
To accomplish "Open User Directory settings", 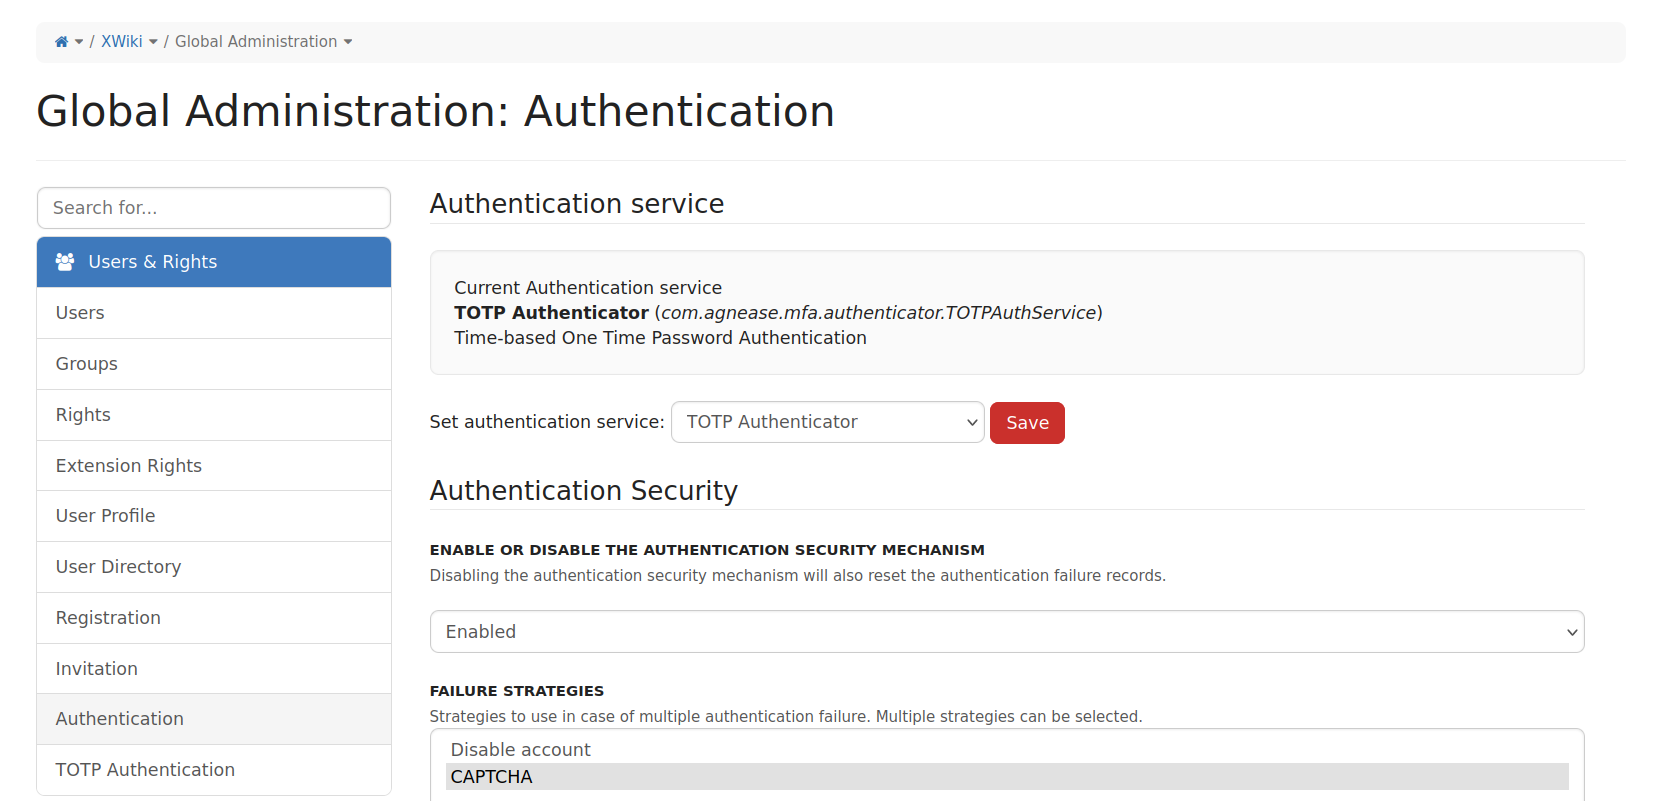I will click(x=214, y=567).
